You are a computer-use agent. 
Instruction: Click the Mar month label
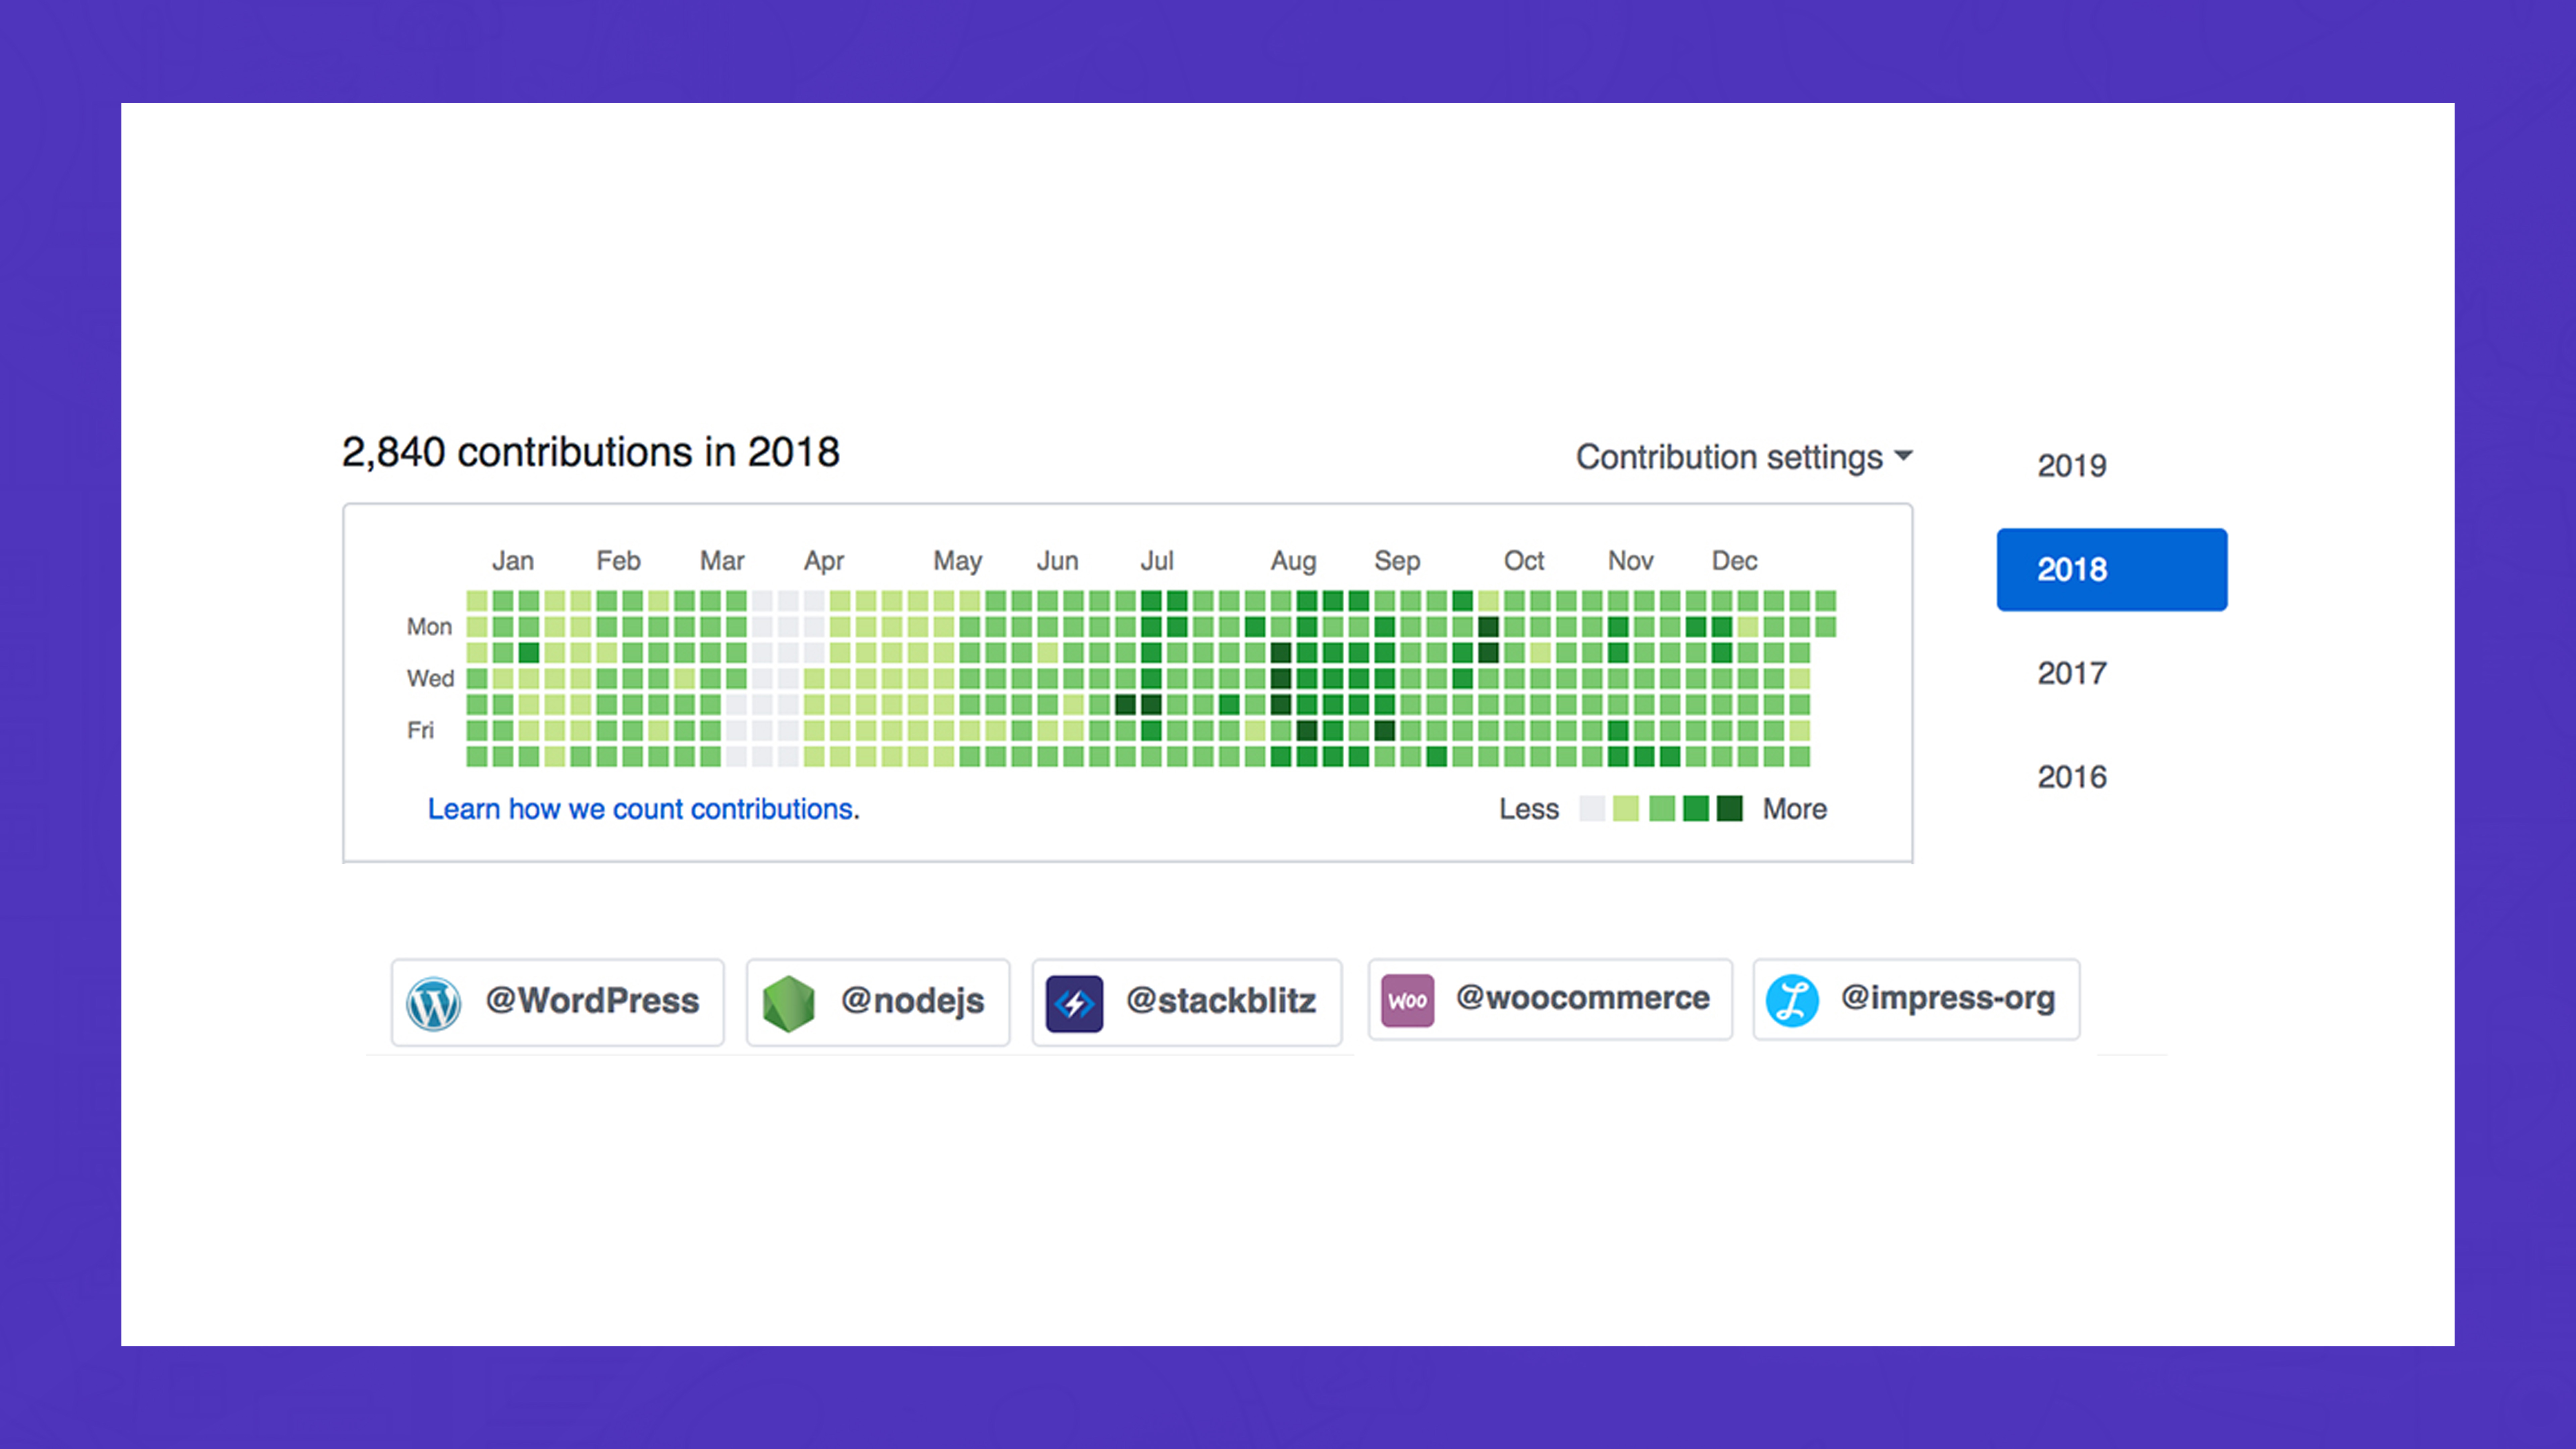tap(722, 561)
